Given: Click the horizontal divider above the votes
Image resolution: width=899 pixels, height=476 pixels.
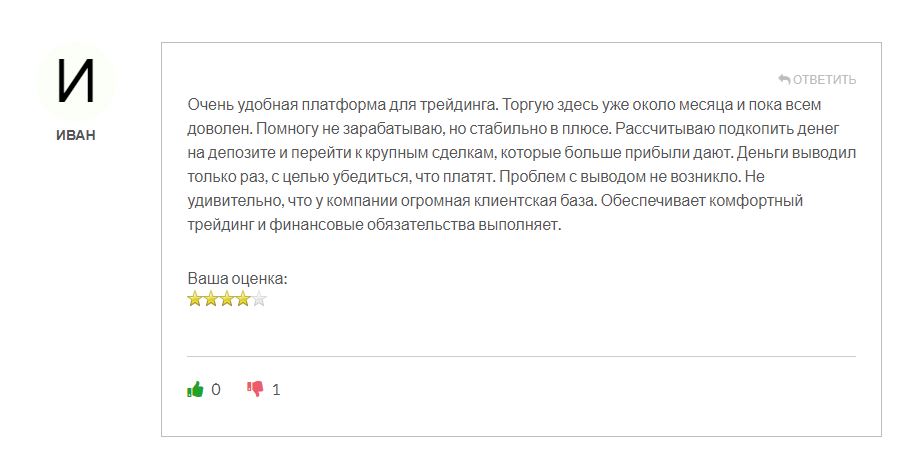Looking at the screenshot, I should pyautogui.click(x=521, y=357).
